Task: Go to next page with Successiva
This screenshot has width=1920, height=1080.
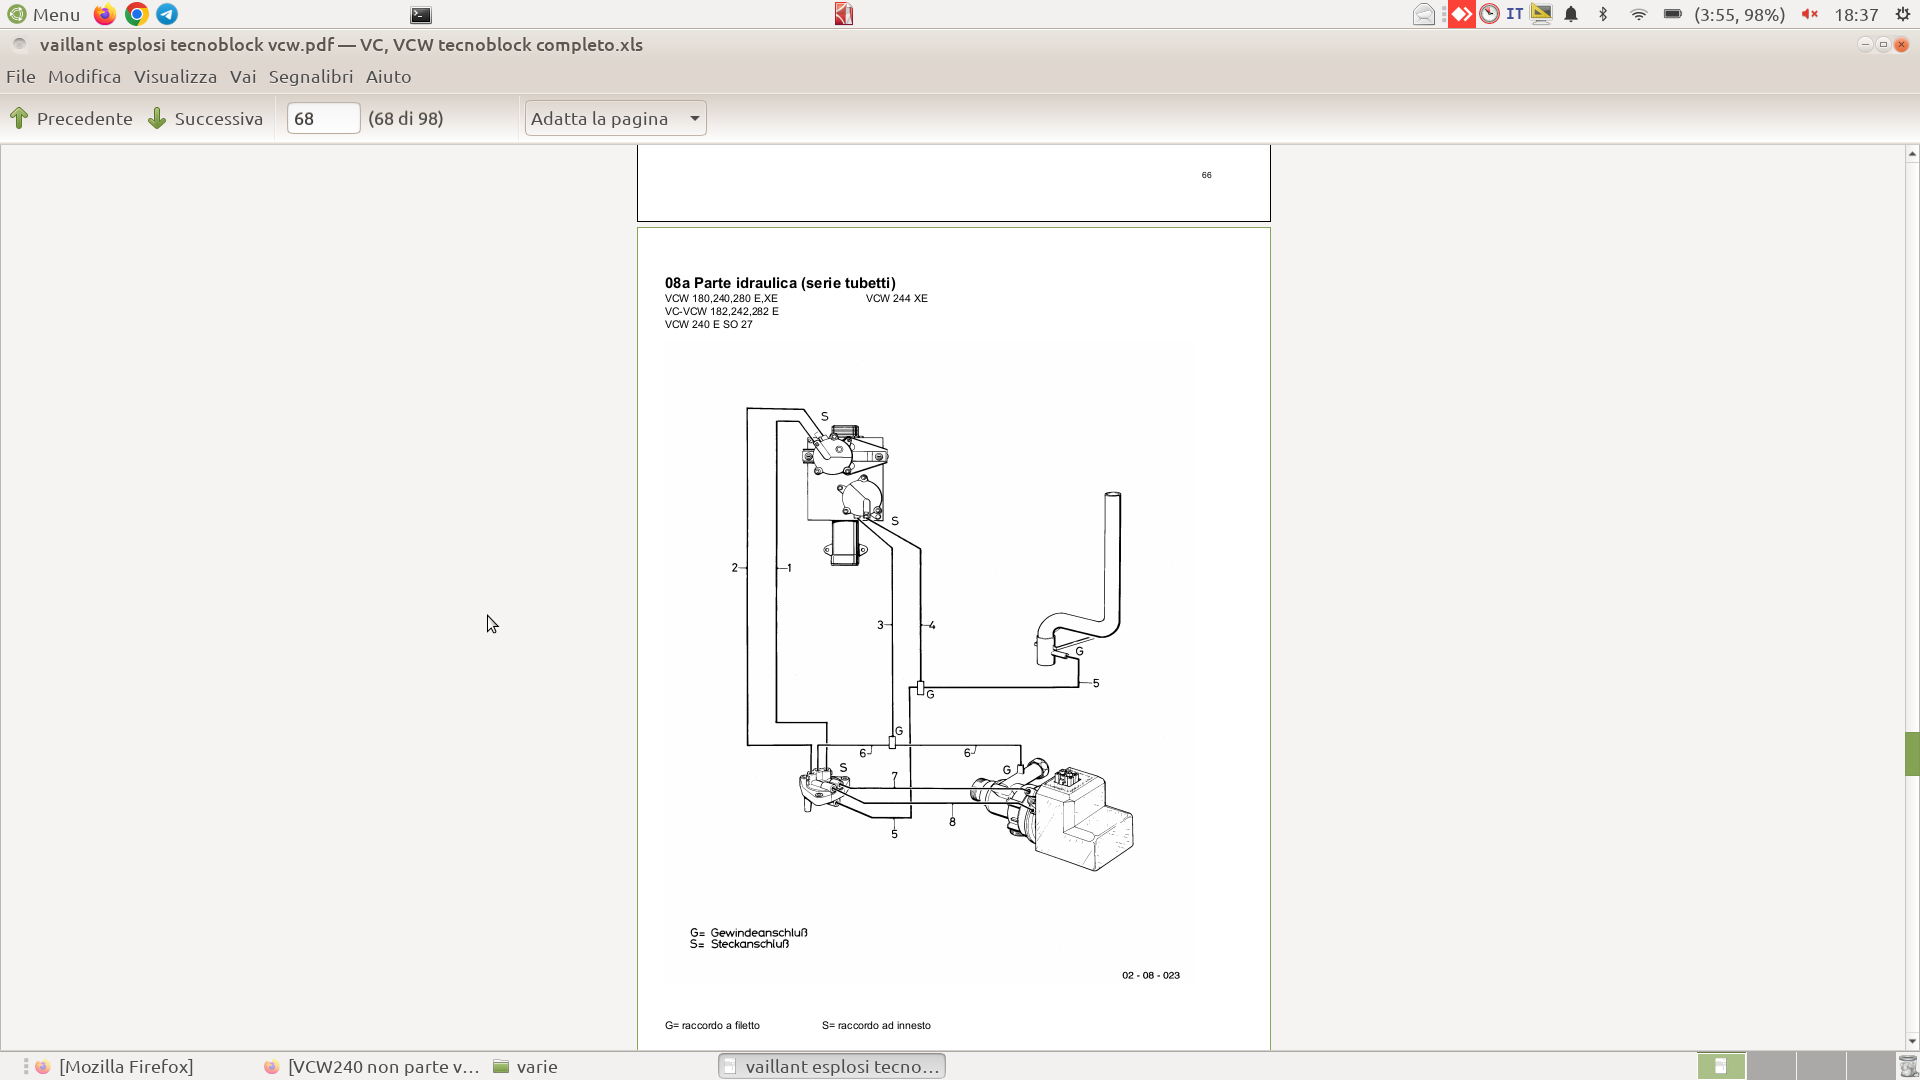Action: (x=206, y=118)
